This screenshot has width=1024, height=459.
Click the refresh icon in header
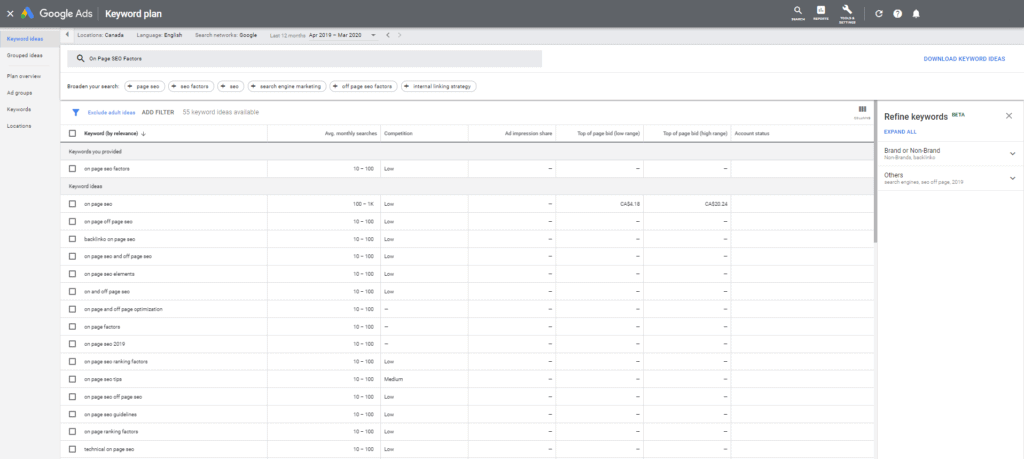pyautogui.click(x=879, y=14)
